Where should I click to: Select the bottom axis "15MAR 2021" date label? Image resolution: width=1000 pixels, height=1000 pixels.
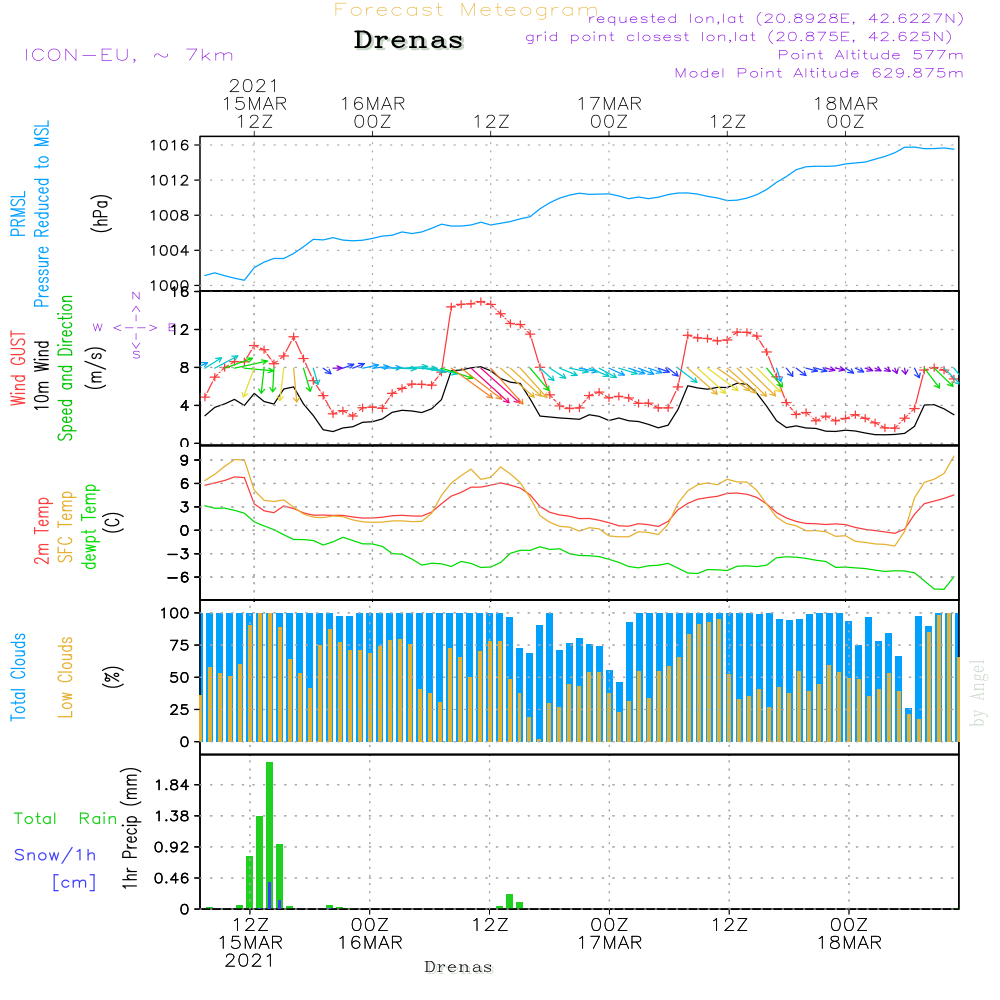click(250, 952)
